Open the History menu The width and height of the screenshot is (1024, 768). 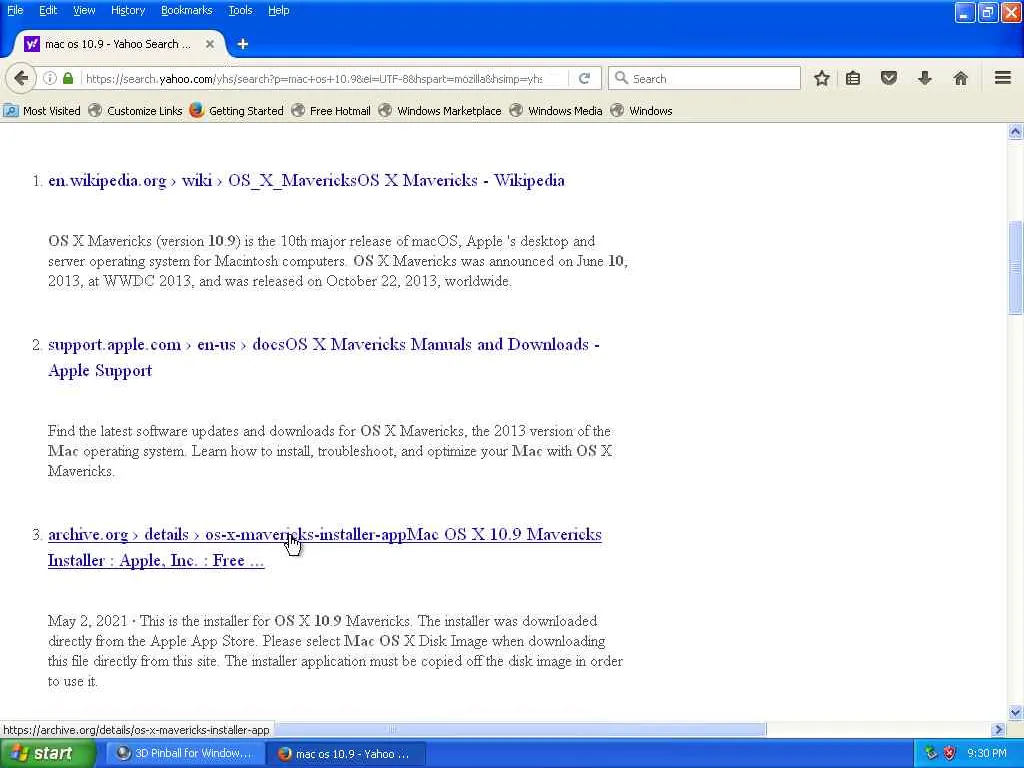point(128,10)
